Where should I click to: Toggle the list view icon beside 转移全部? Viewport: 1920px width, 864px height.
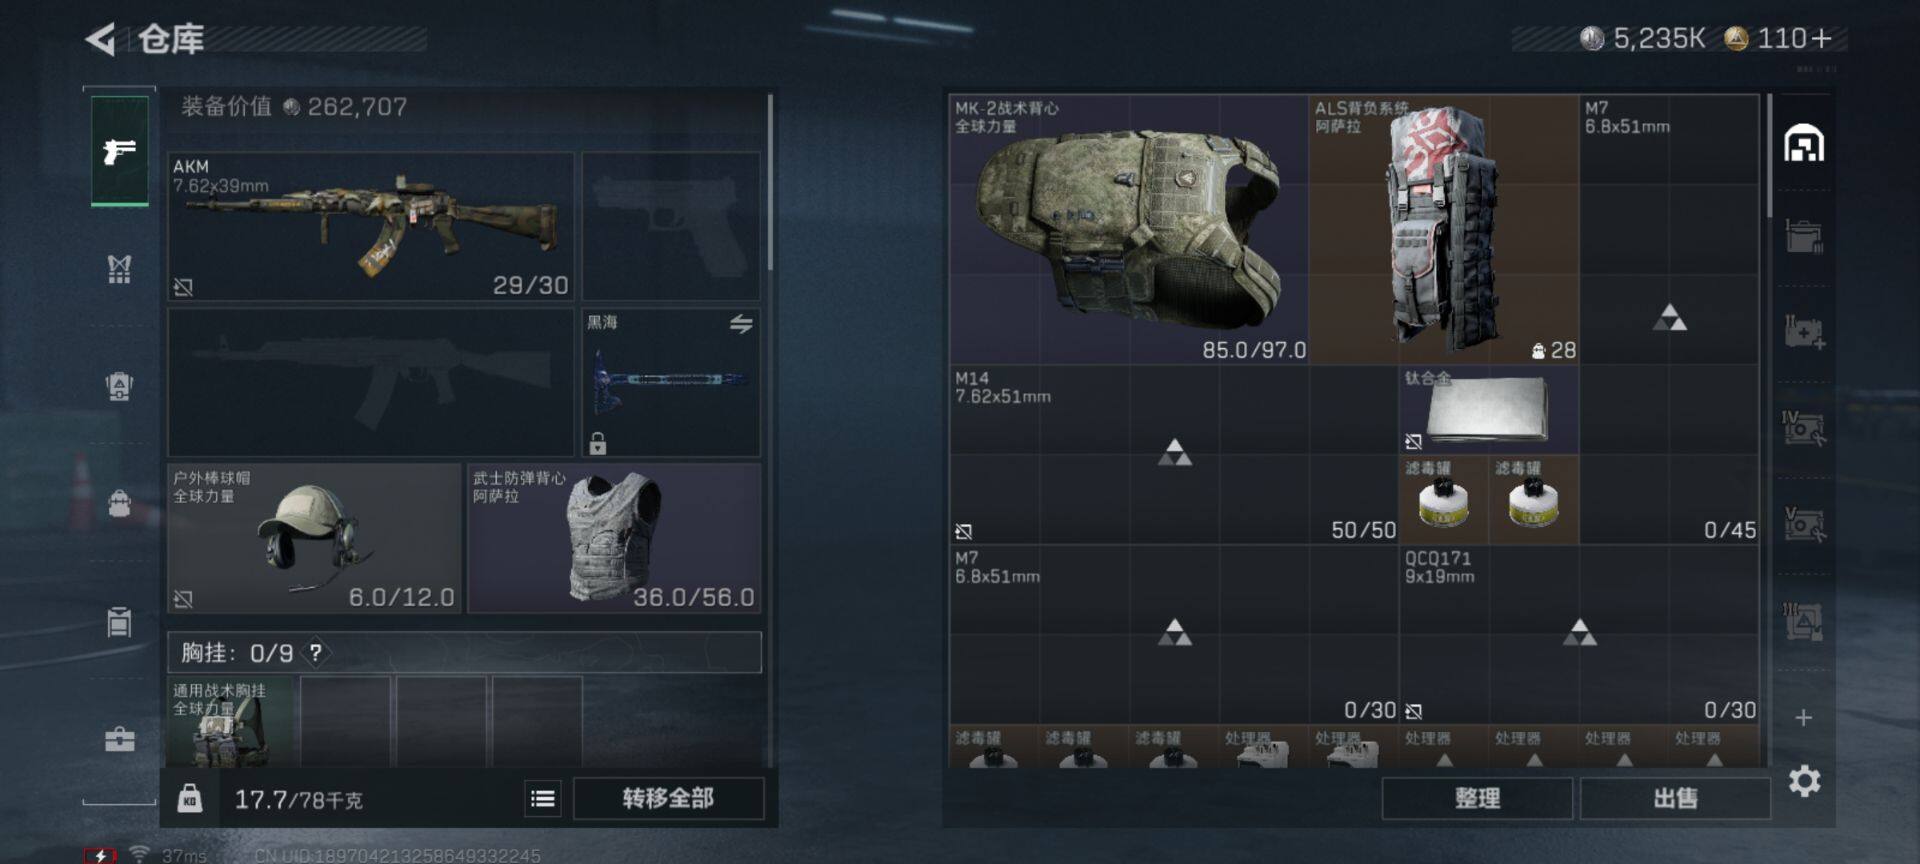point(543,798)
